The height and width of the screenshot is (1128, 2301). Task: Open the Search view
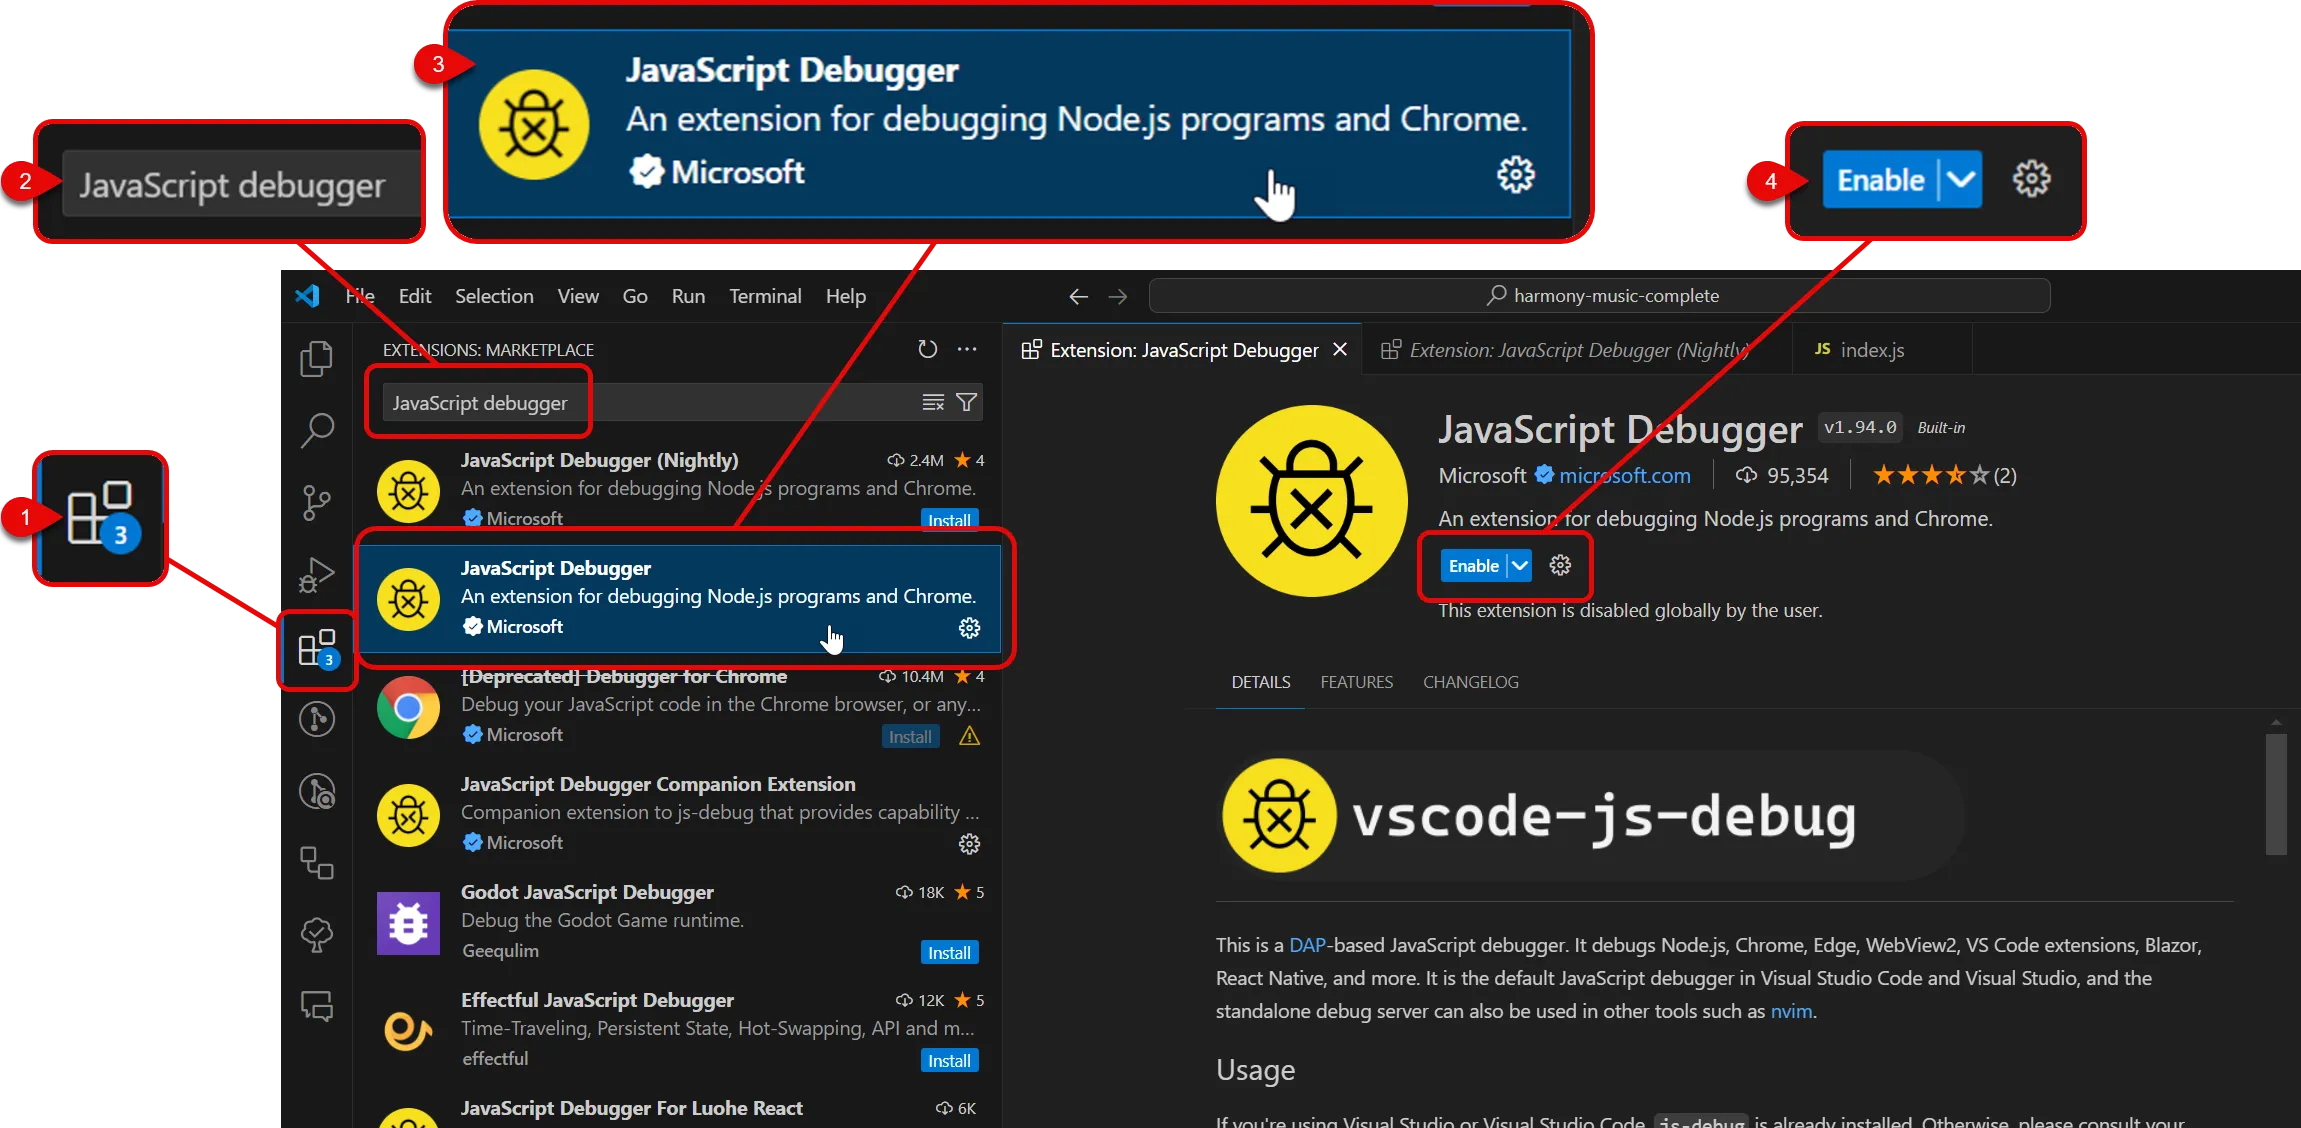point(317,430)
